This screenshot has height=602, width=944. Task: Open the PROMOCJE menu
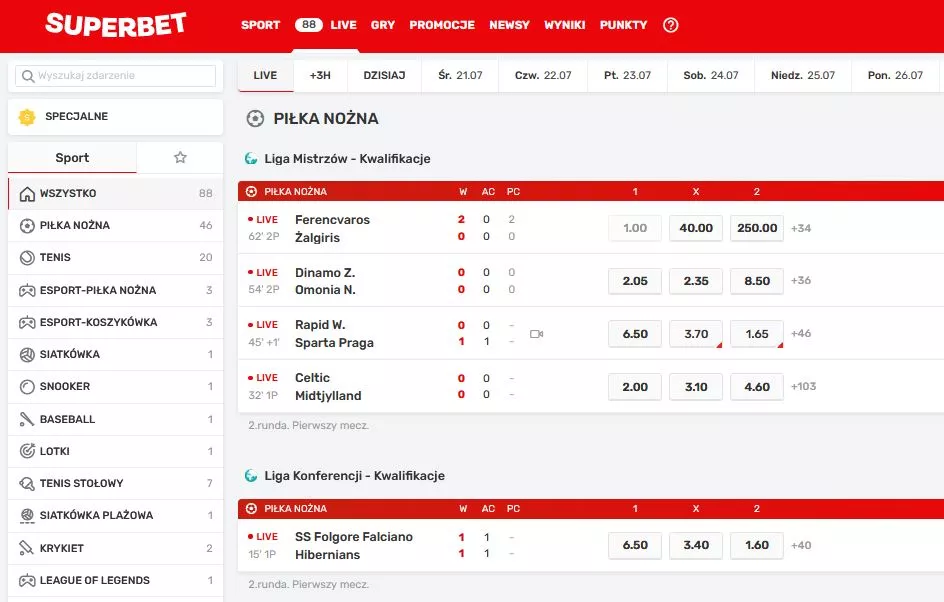tap(442, 25)
